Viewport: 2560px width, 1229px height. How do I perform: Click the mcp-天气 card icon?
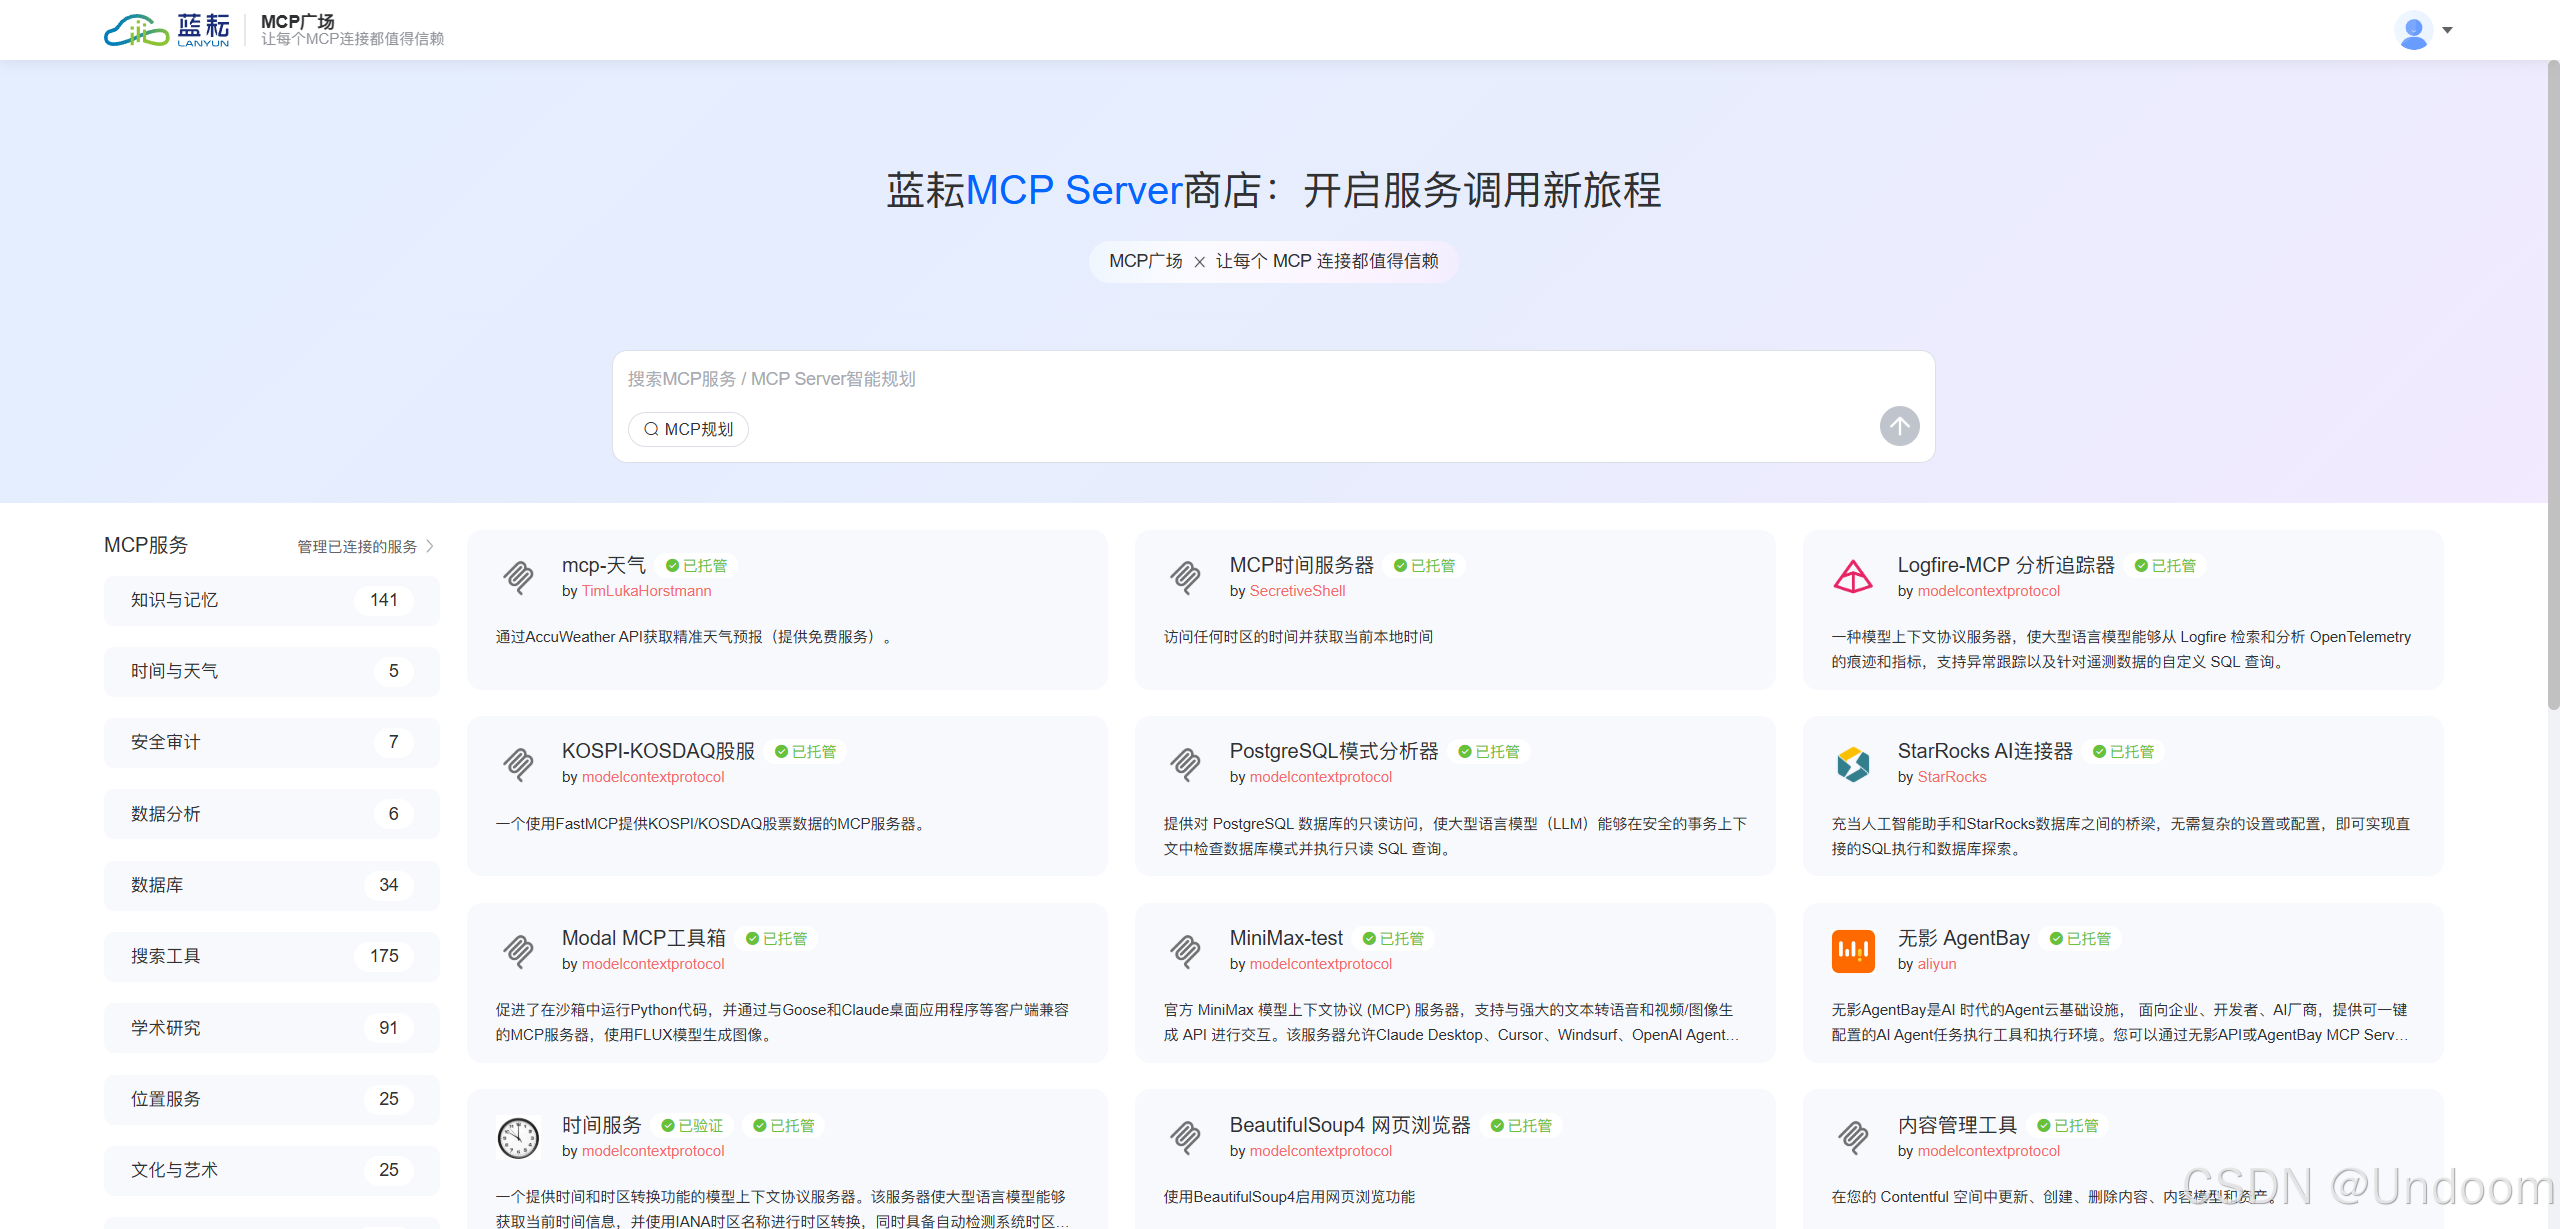click(518, 577)
